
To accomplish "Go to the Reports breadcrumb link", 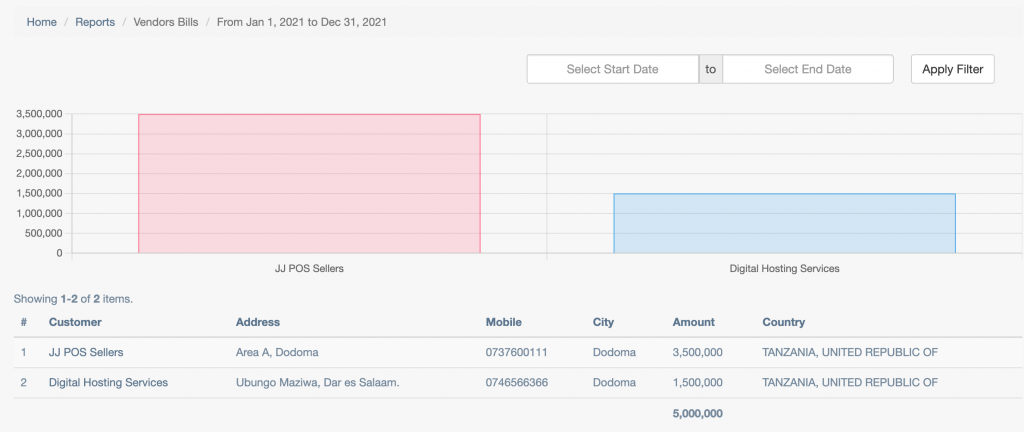I will (x=95, y=22).
